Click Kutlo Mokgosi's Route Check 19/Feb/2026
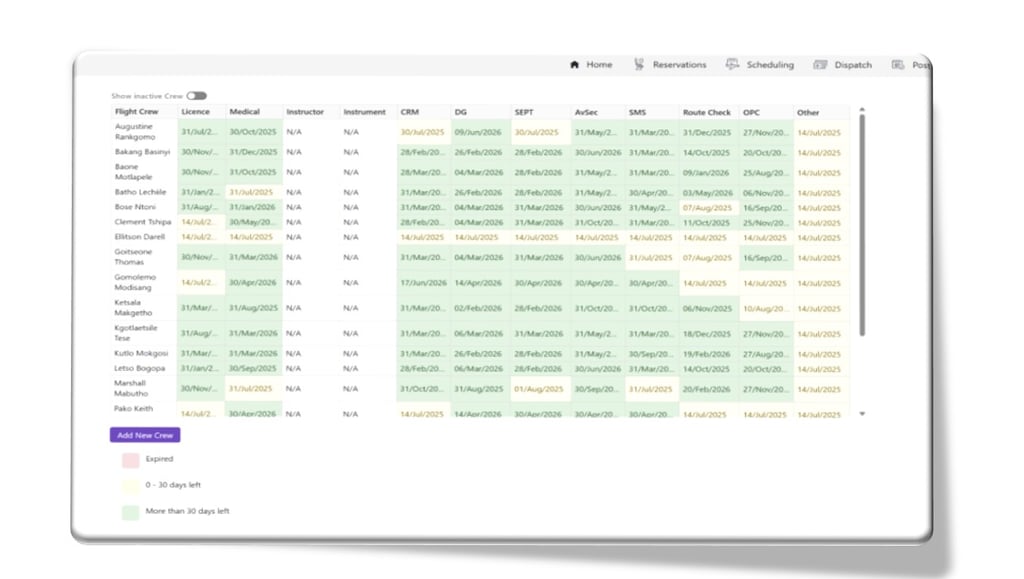 click(x=707, y=354)
